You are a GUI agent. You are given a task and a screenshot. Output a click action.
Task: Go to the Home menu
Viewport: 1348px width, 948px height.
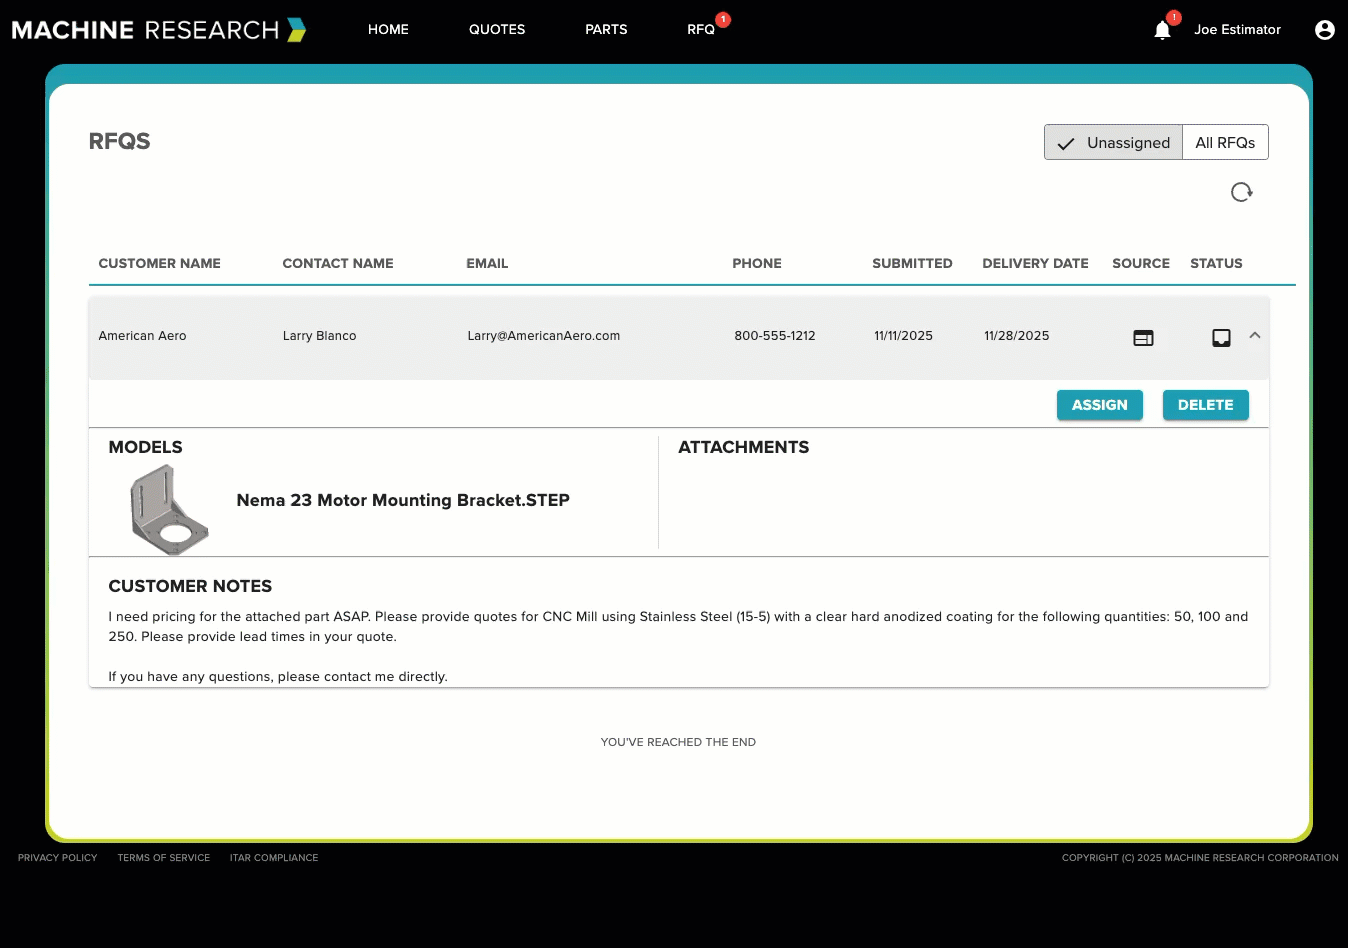point(388,30)
